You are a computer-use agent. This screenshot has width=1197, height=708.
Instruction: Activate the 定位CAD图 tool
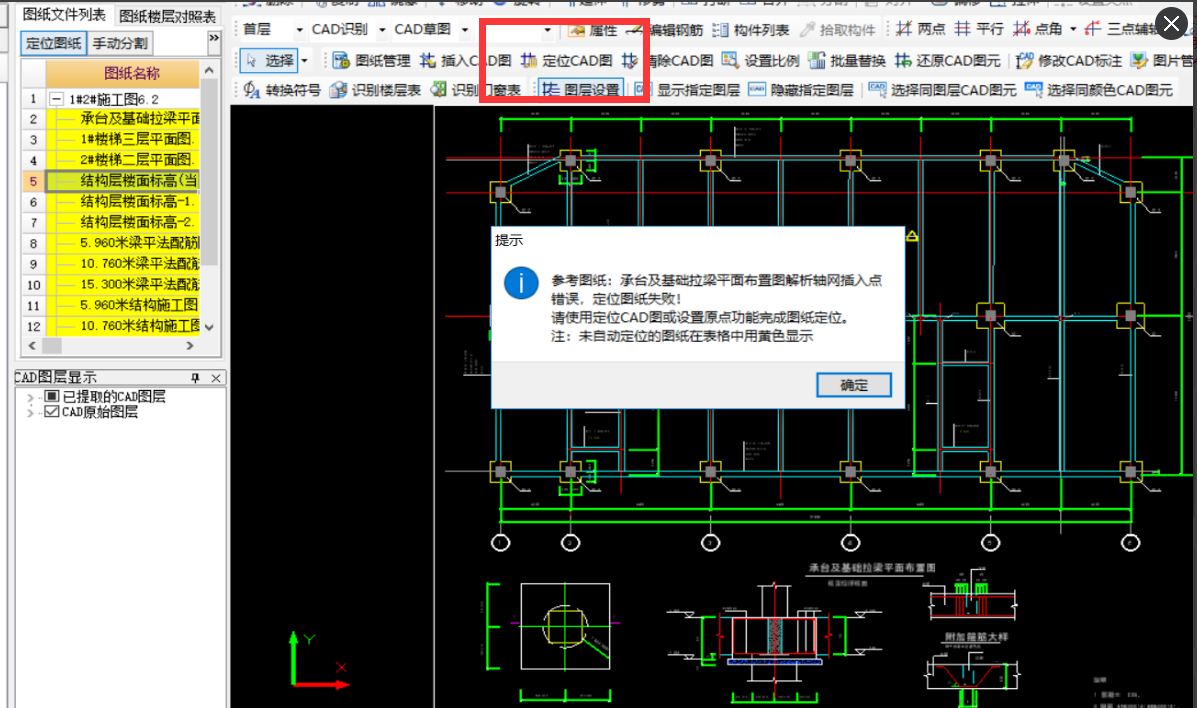tap(566, 60)
